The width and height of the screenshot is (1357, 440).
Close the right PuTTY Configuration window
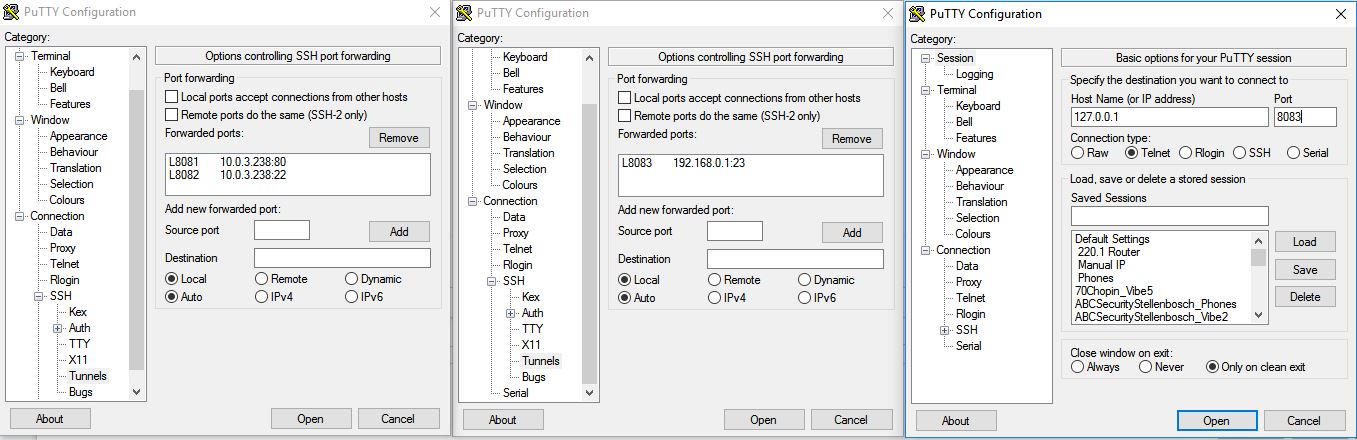pos(1340,14)
